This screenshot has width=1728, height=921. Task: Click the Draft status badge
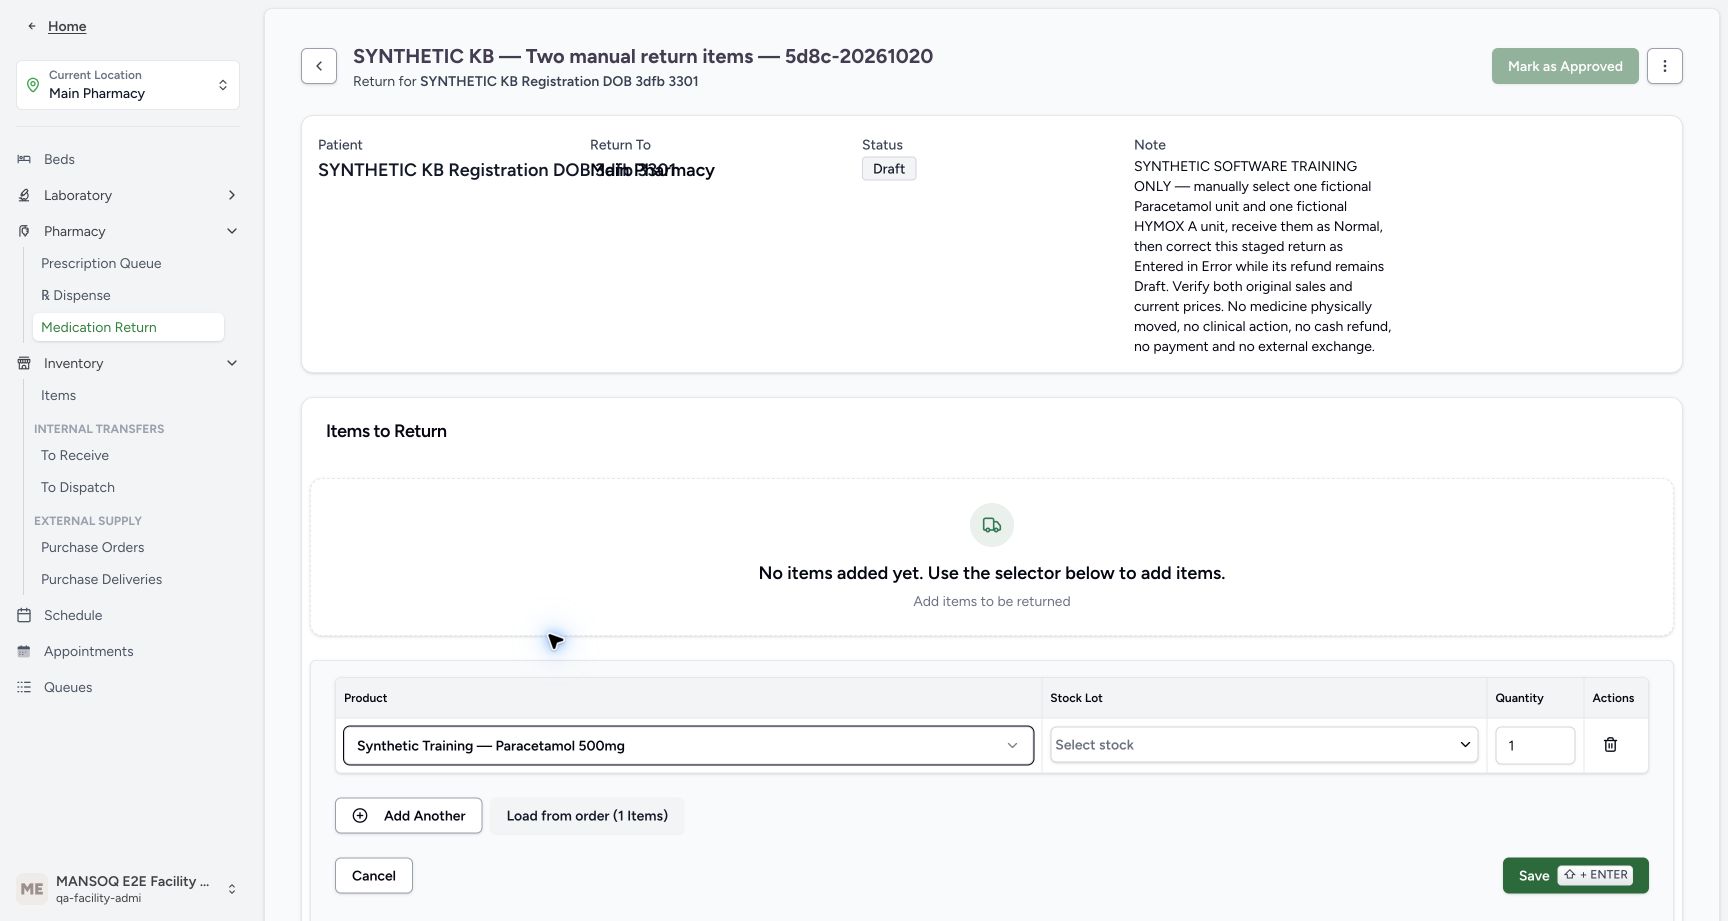(x=889, y=169)
